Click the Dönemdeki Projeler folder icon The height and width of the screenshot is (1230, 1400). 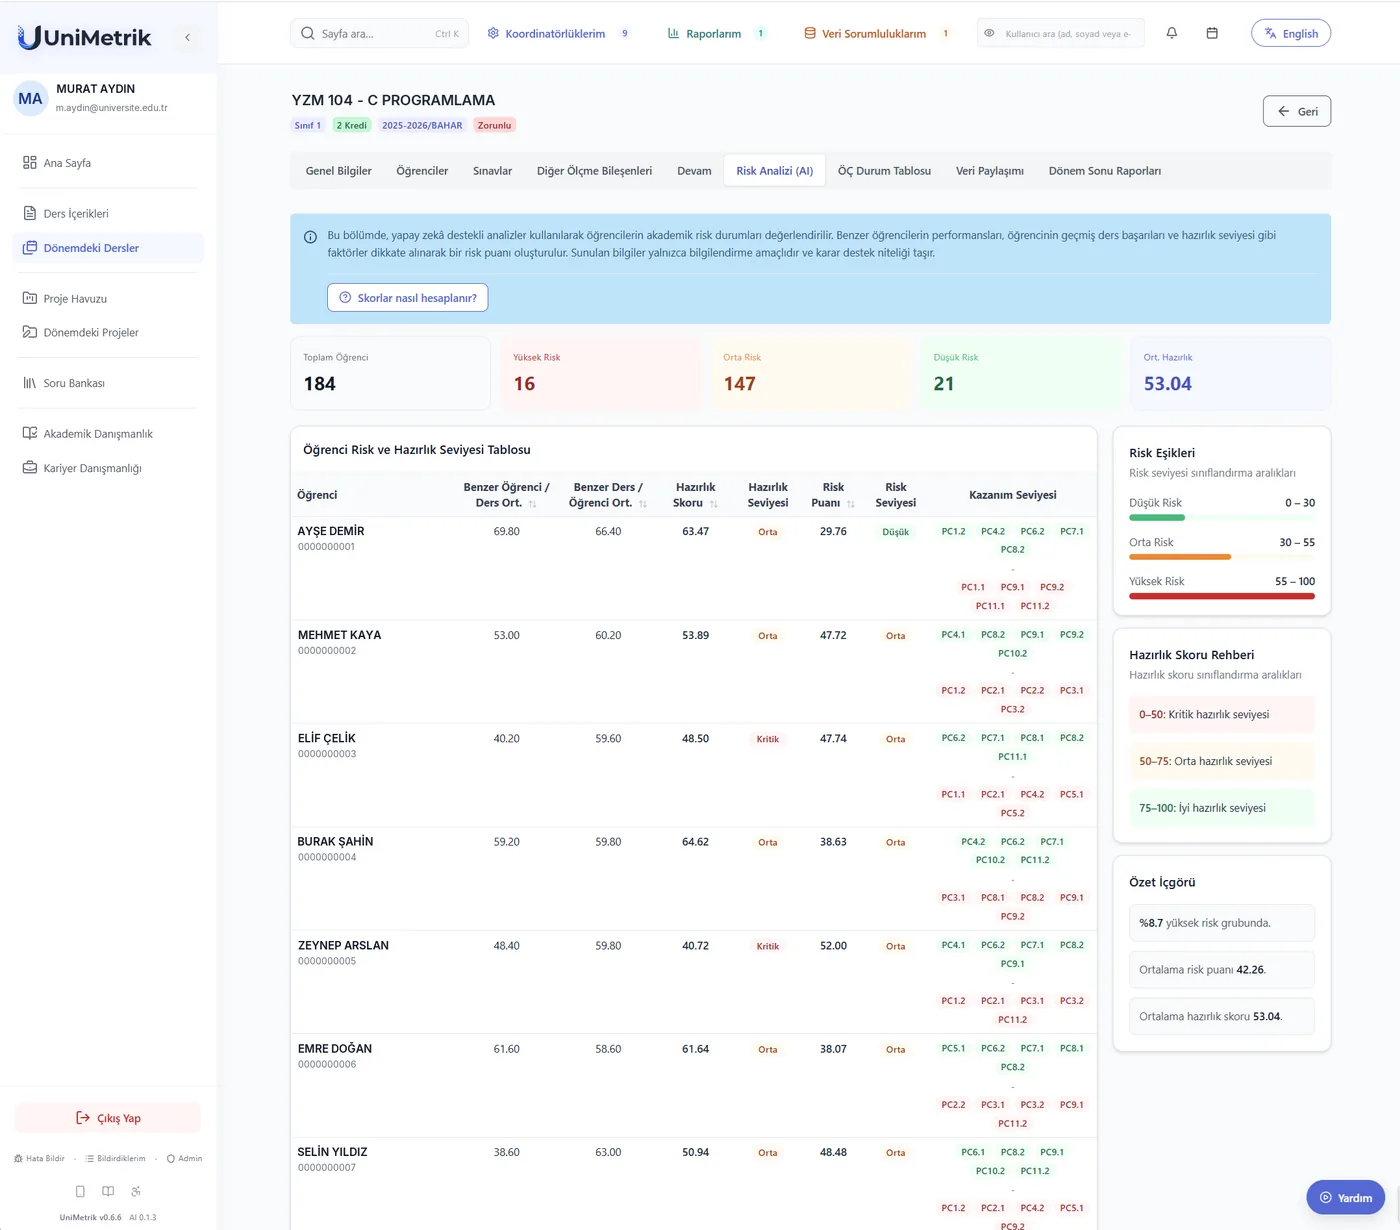[x=30, y=332]
